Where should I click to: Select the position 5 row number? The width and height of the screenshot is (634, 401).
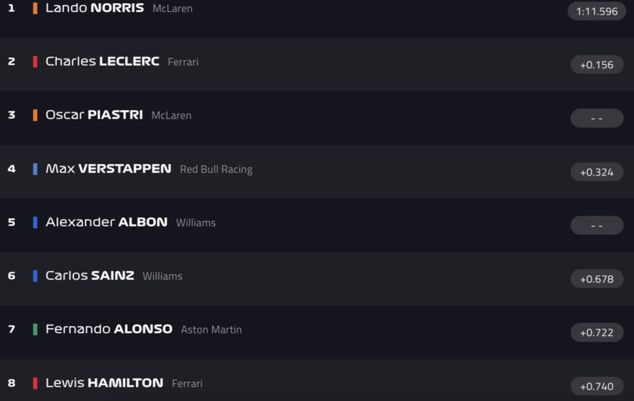coord(11,222)
